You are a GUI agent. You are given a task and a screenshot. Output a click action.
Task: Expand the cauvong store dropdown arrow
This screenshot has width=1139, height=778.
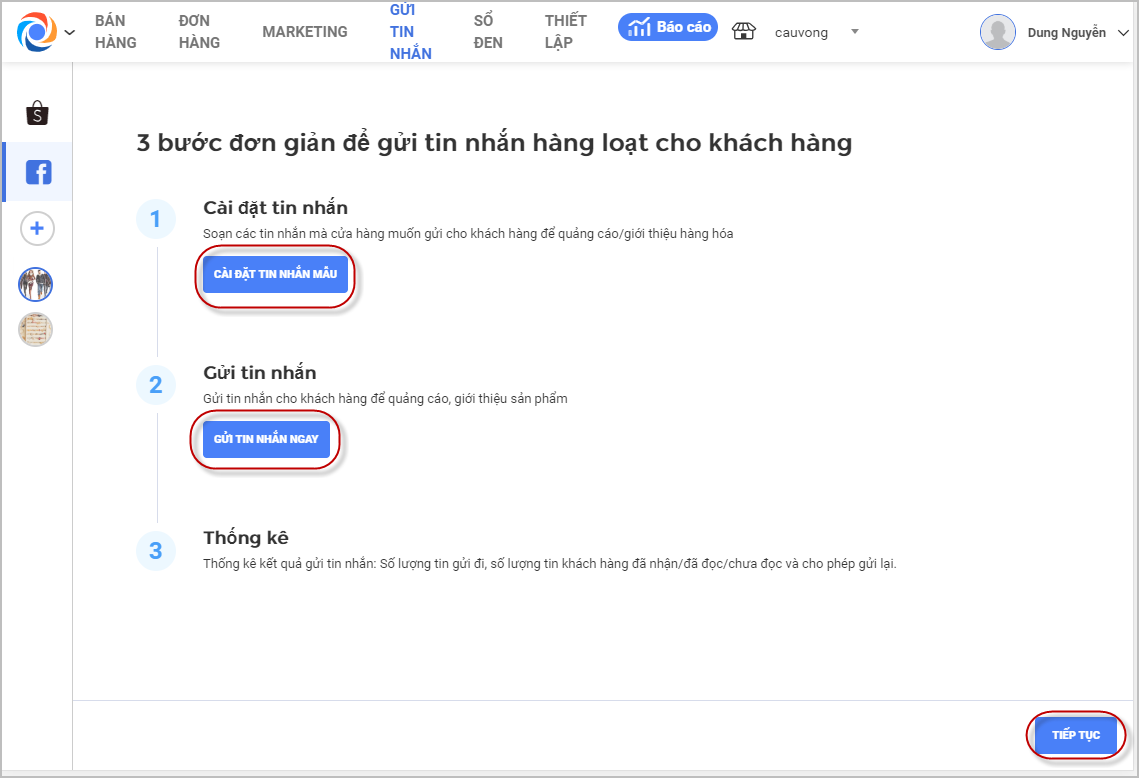(855, 31)
